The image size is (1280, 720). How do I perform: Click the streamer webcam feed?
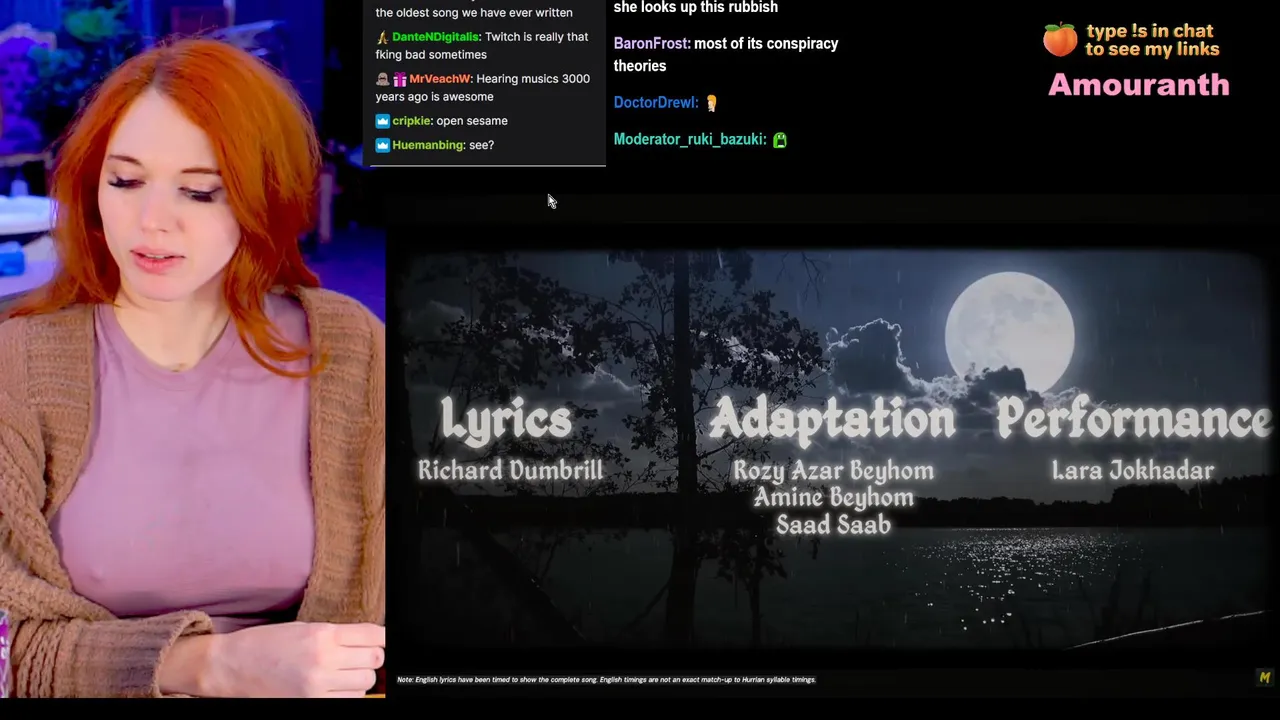(192, 349)
